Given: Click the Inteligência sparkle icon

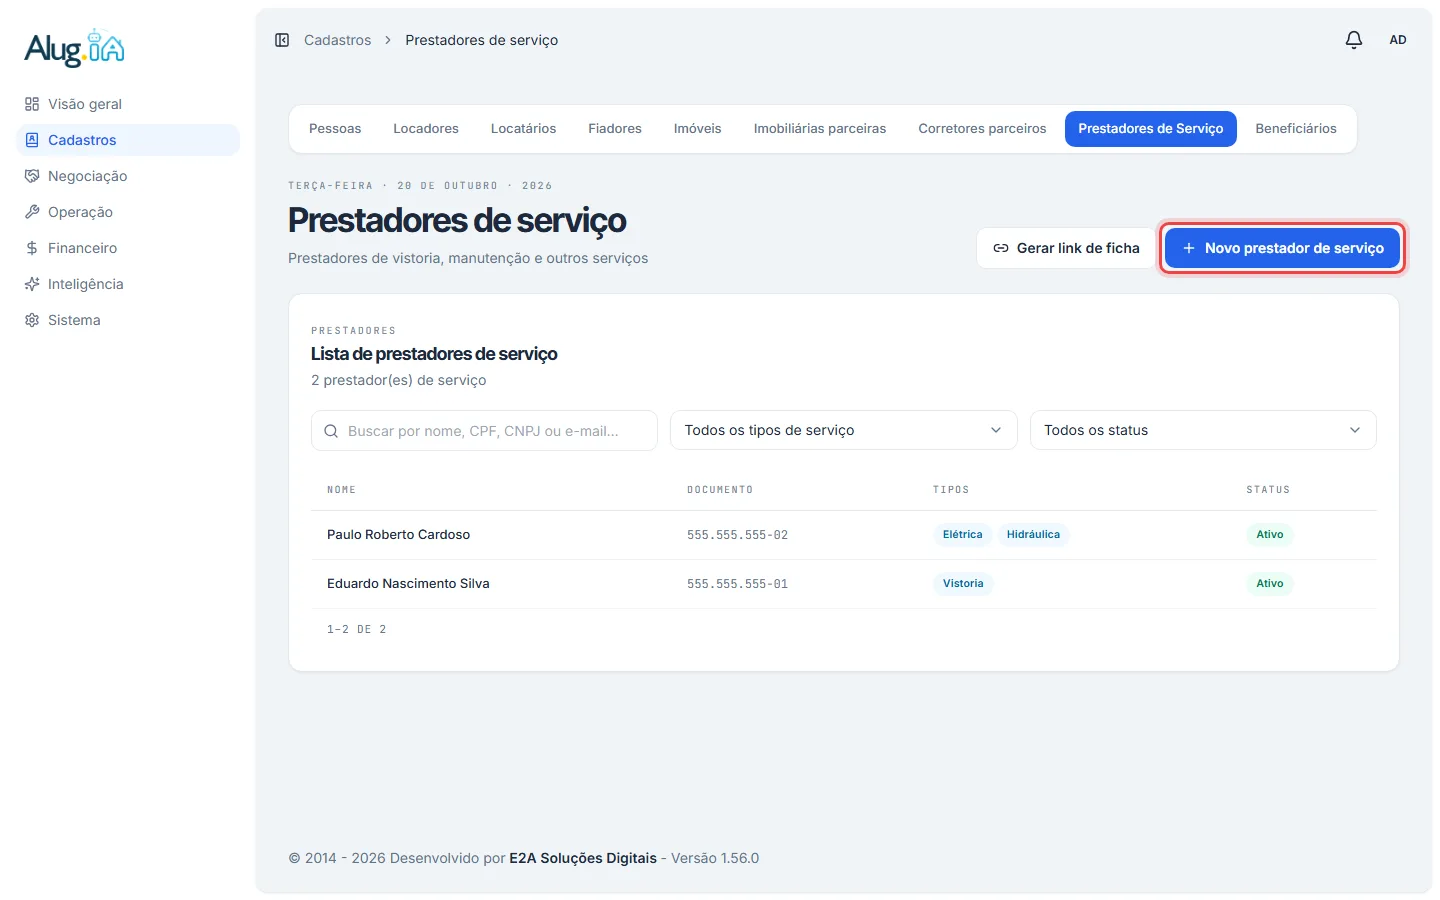Looking at the screenshot, I should click(x=32, y=284).
